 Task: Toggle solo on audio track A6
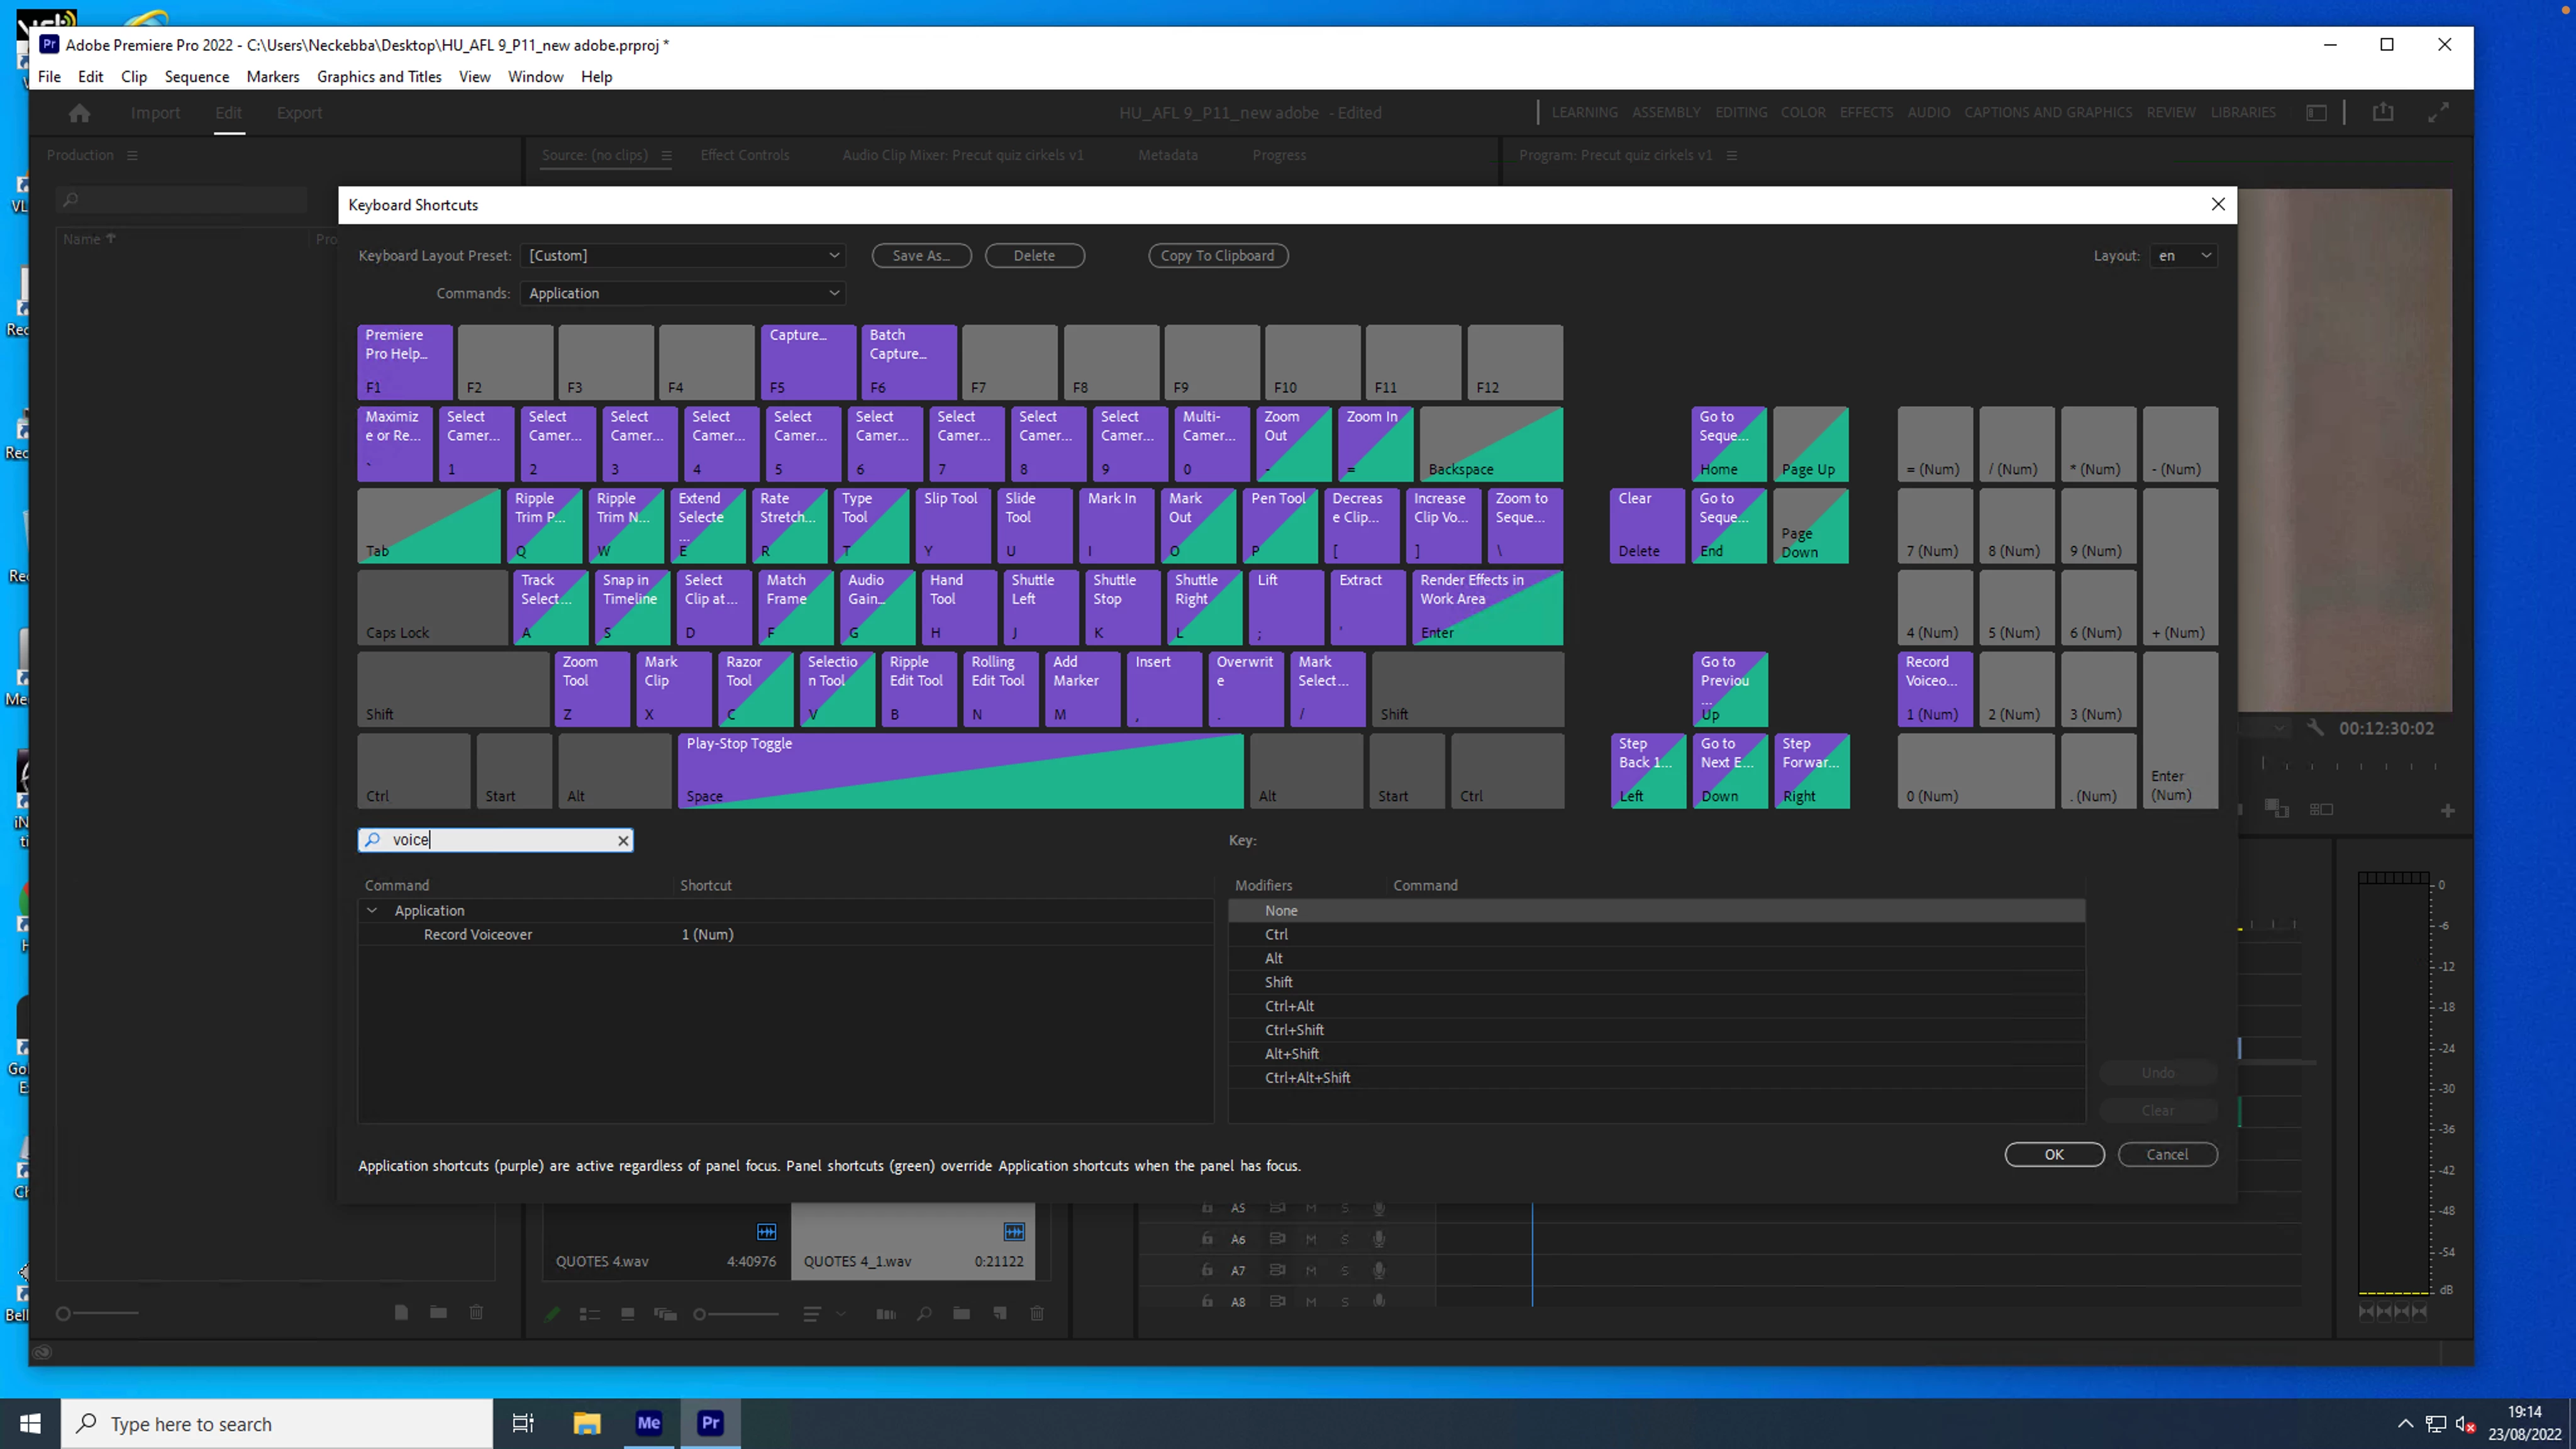pos(1345,1239)
